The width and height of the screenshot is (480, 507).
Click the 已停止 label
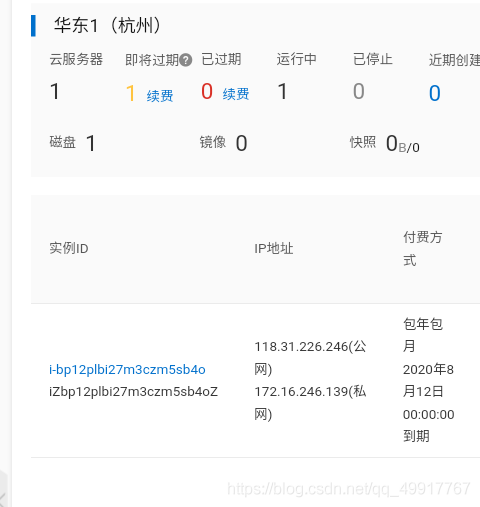tap(373, 59)
